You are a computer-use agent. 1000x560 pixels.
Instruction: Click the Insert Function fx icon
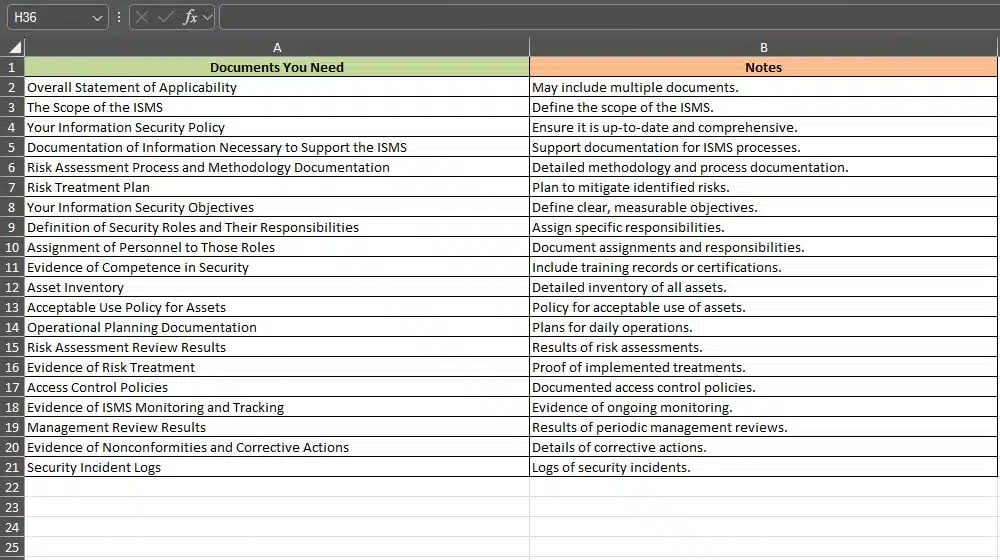coord(189,17)
